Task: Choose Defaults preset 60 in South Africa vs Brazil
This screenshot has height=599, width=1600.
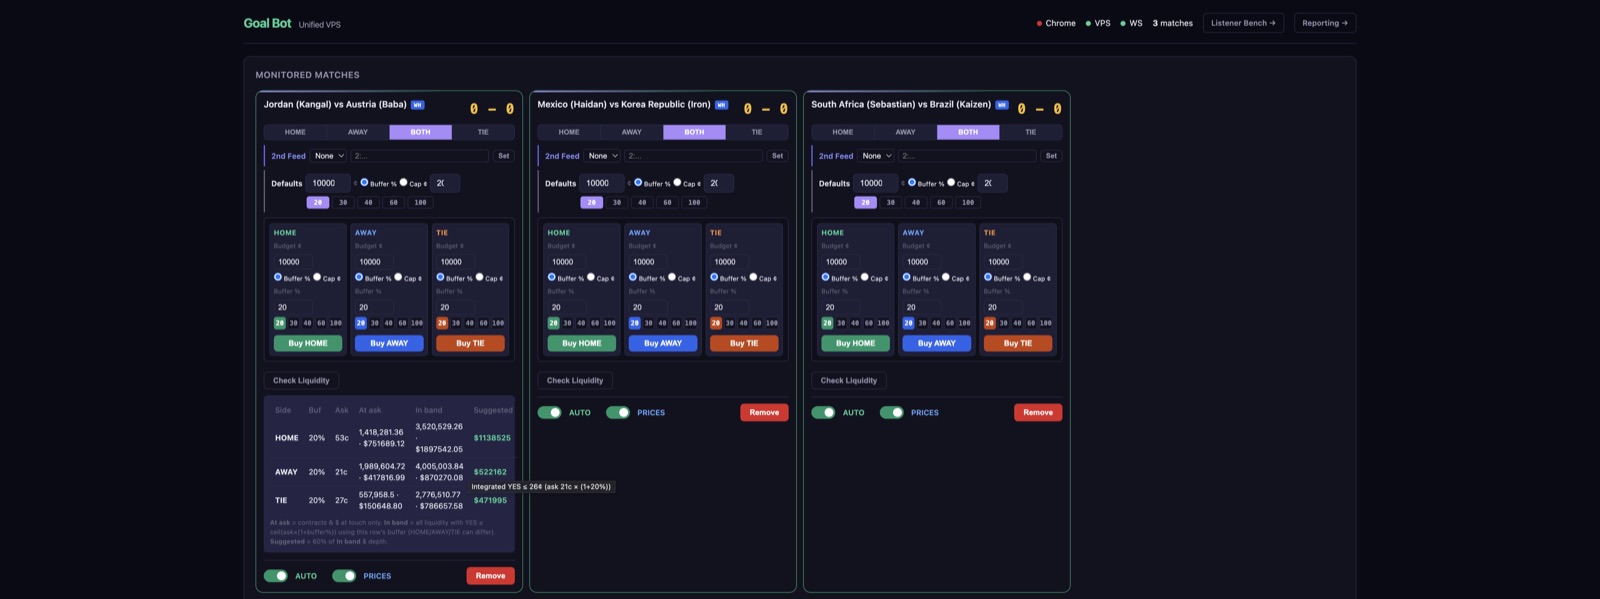Action: 941,202
